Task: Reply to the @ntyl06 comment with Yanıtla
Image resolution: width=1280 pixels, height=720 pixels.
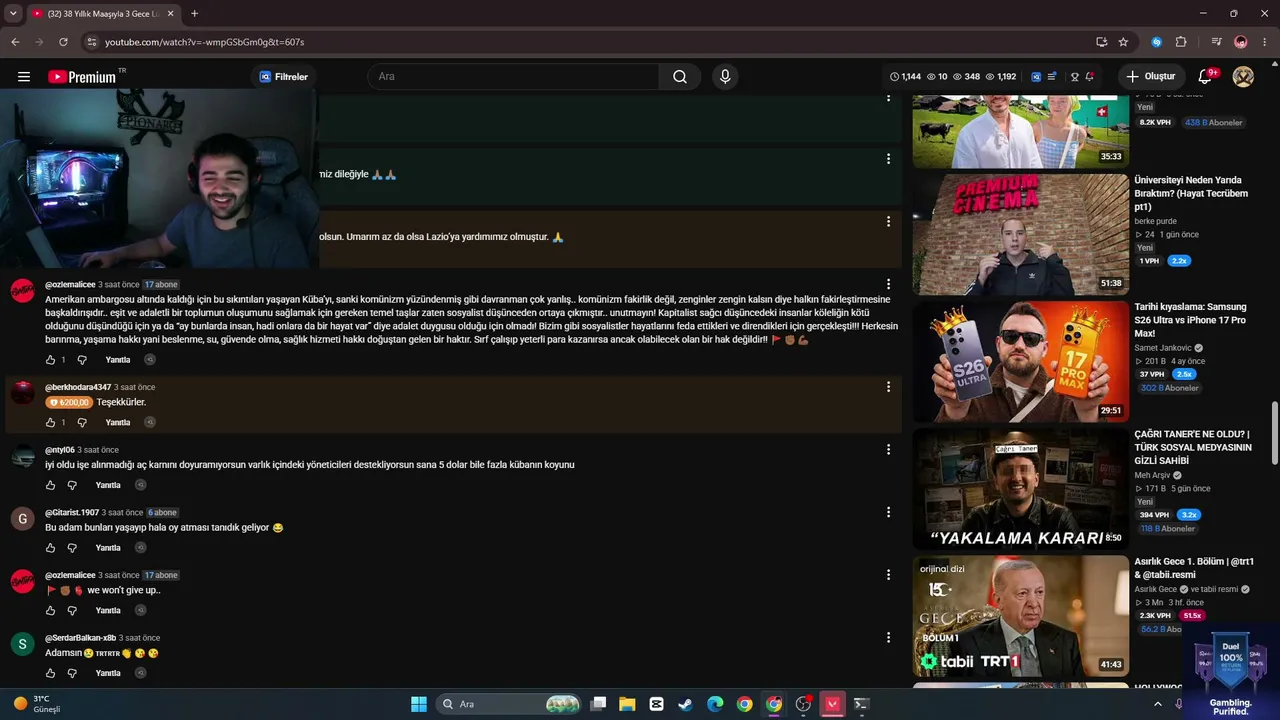Action: click(108, 485)
